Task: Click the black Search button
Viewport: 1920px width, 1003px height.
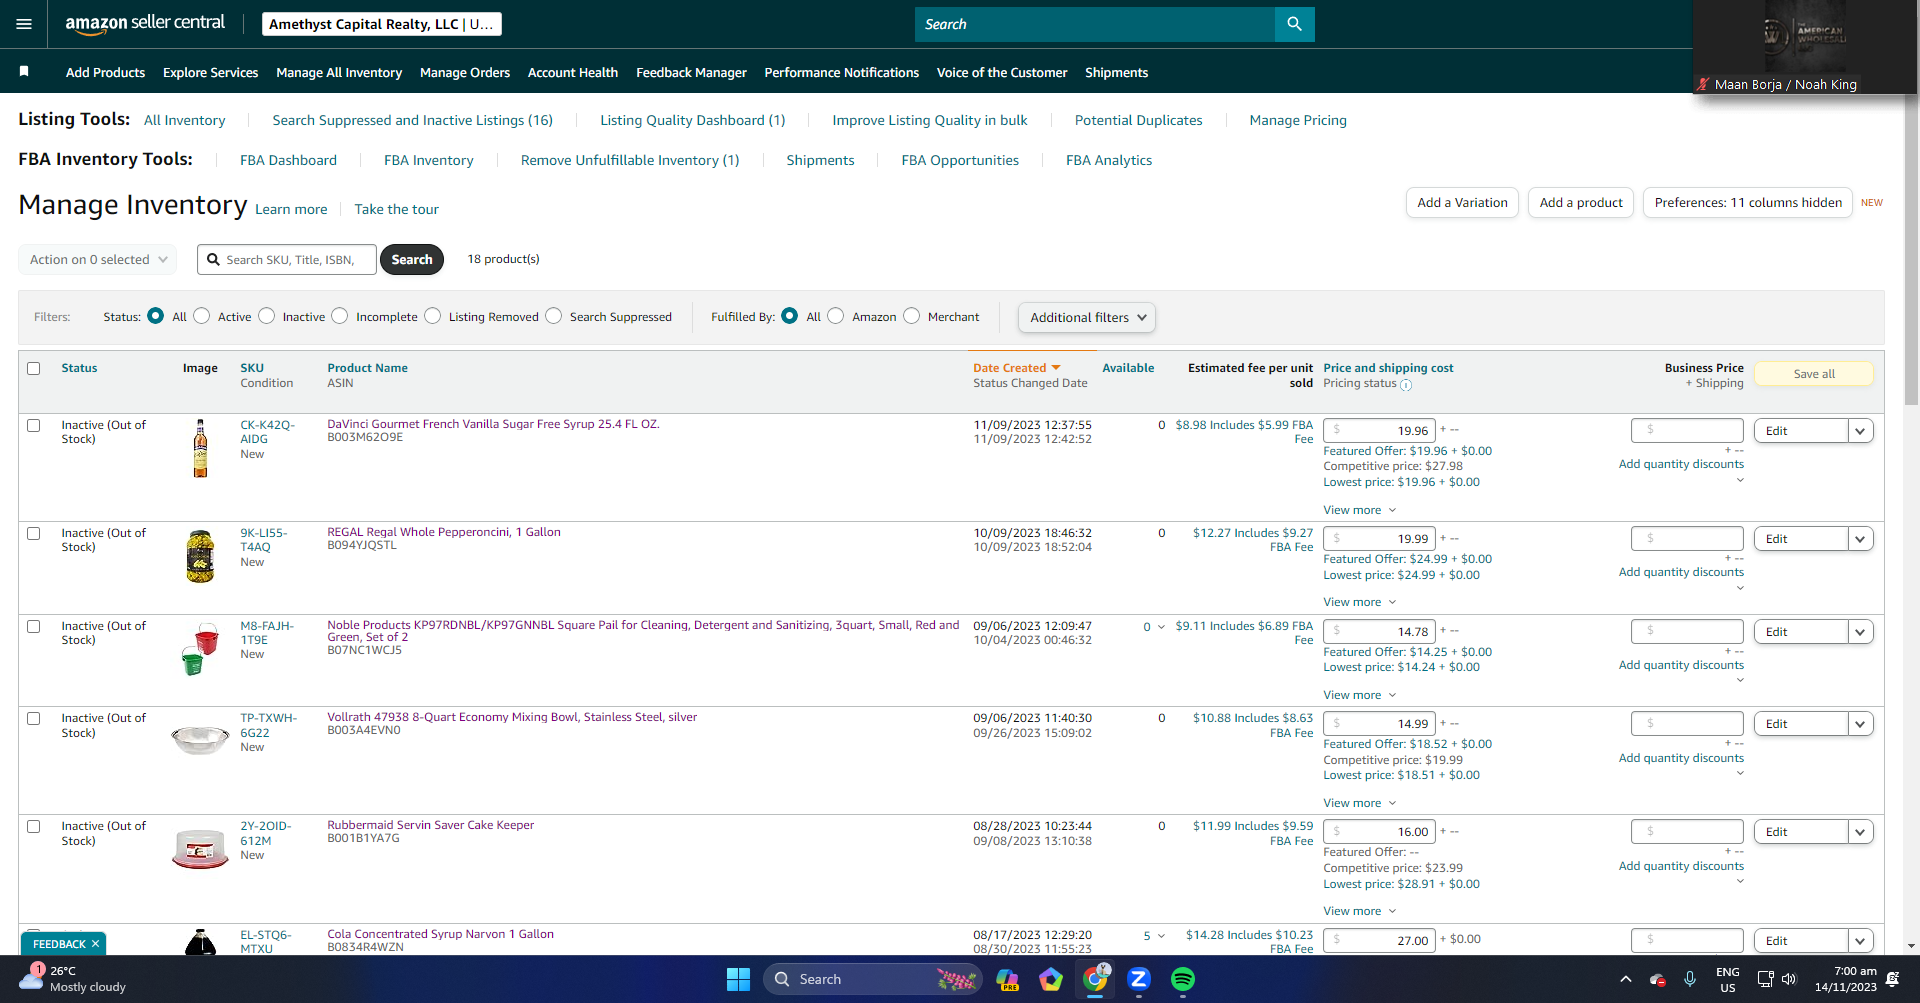Action: click(412, 259)
